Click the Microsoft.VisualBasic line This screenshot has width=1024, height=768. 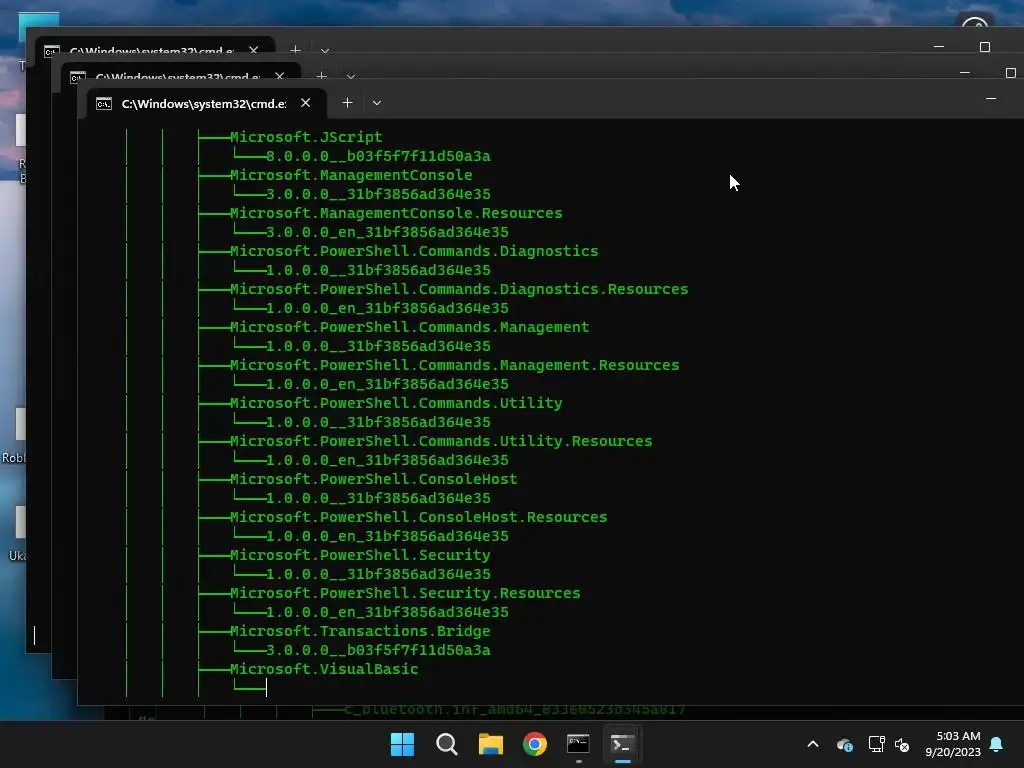pyautogui.click(x=324, y=669)
